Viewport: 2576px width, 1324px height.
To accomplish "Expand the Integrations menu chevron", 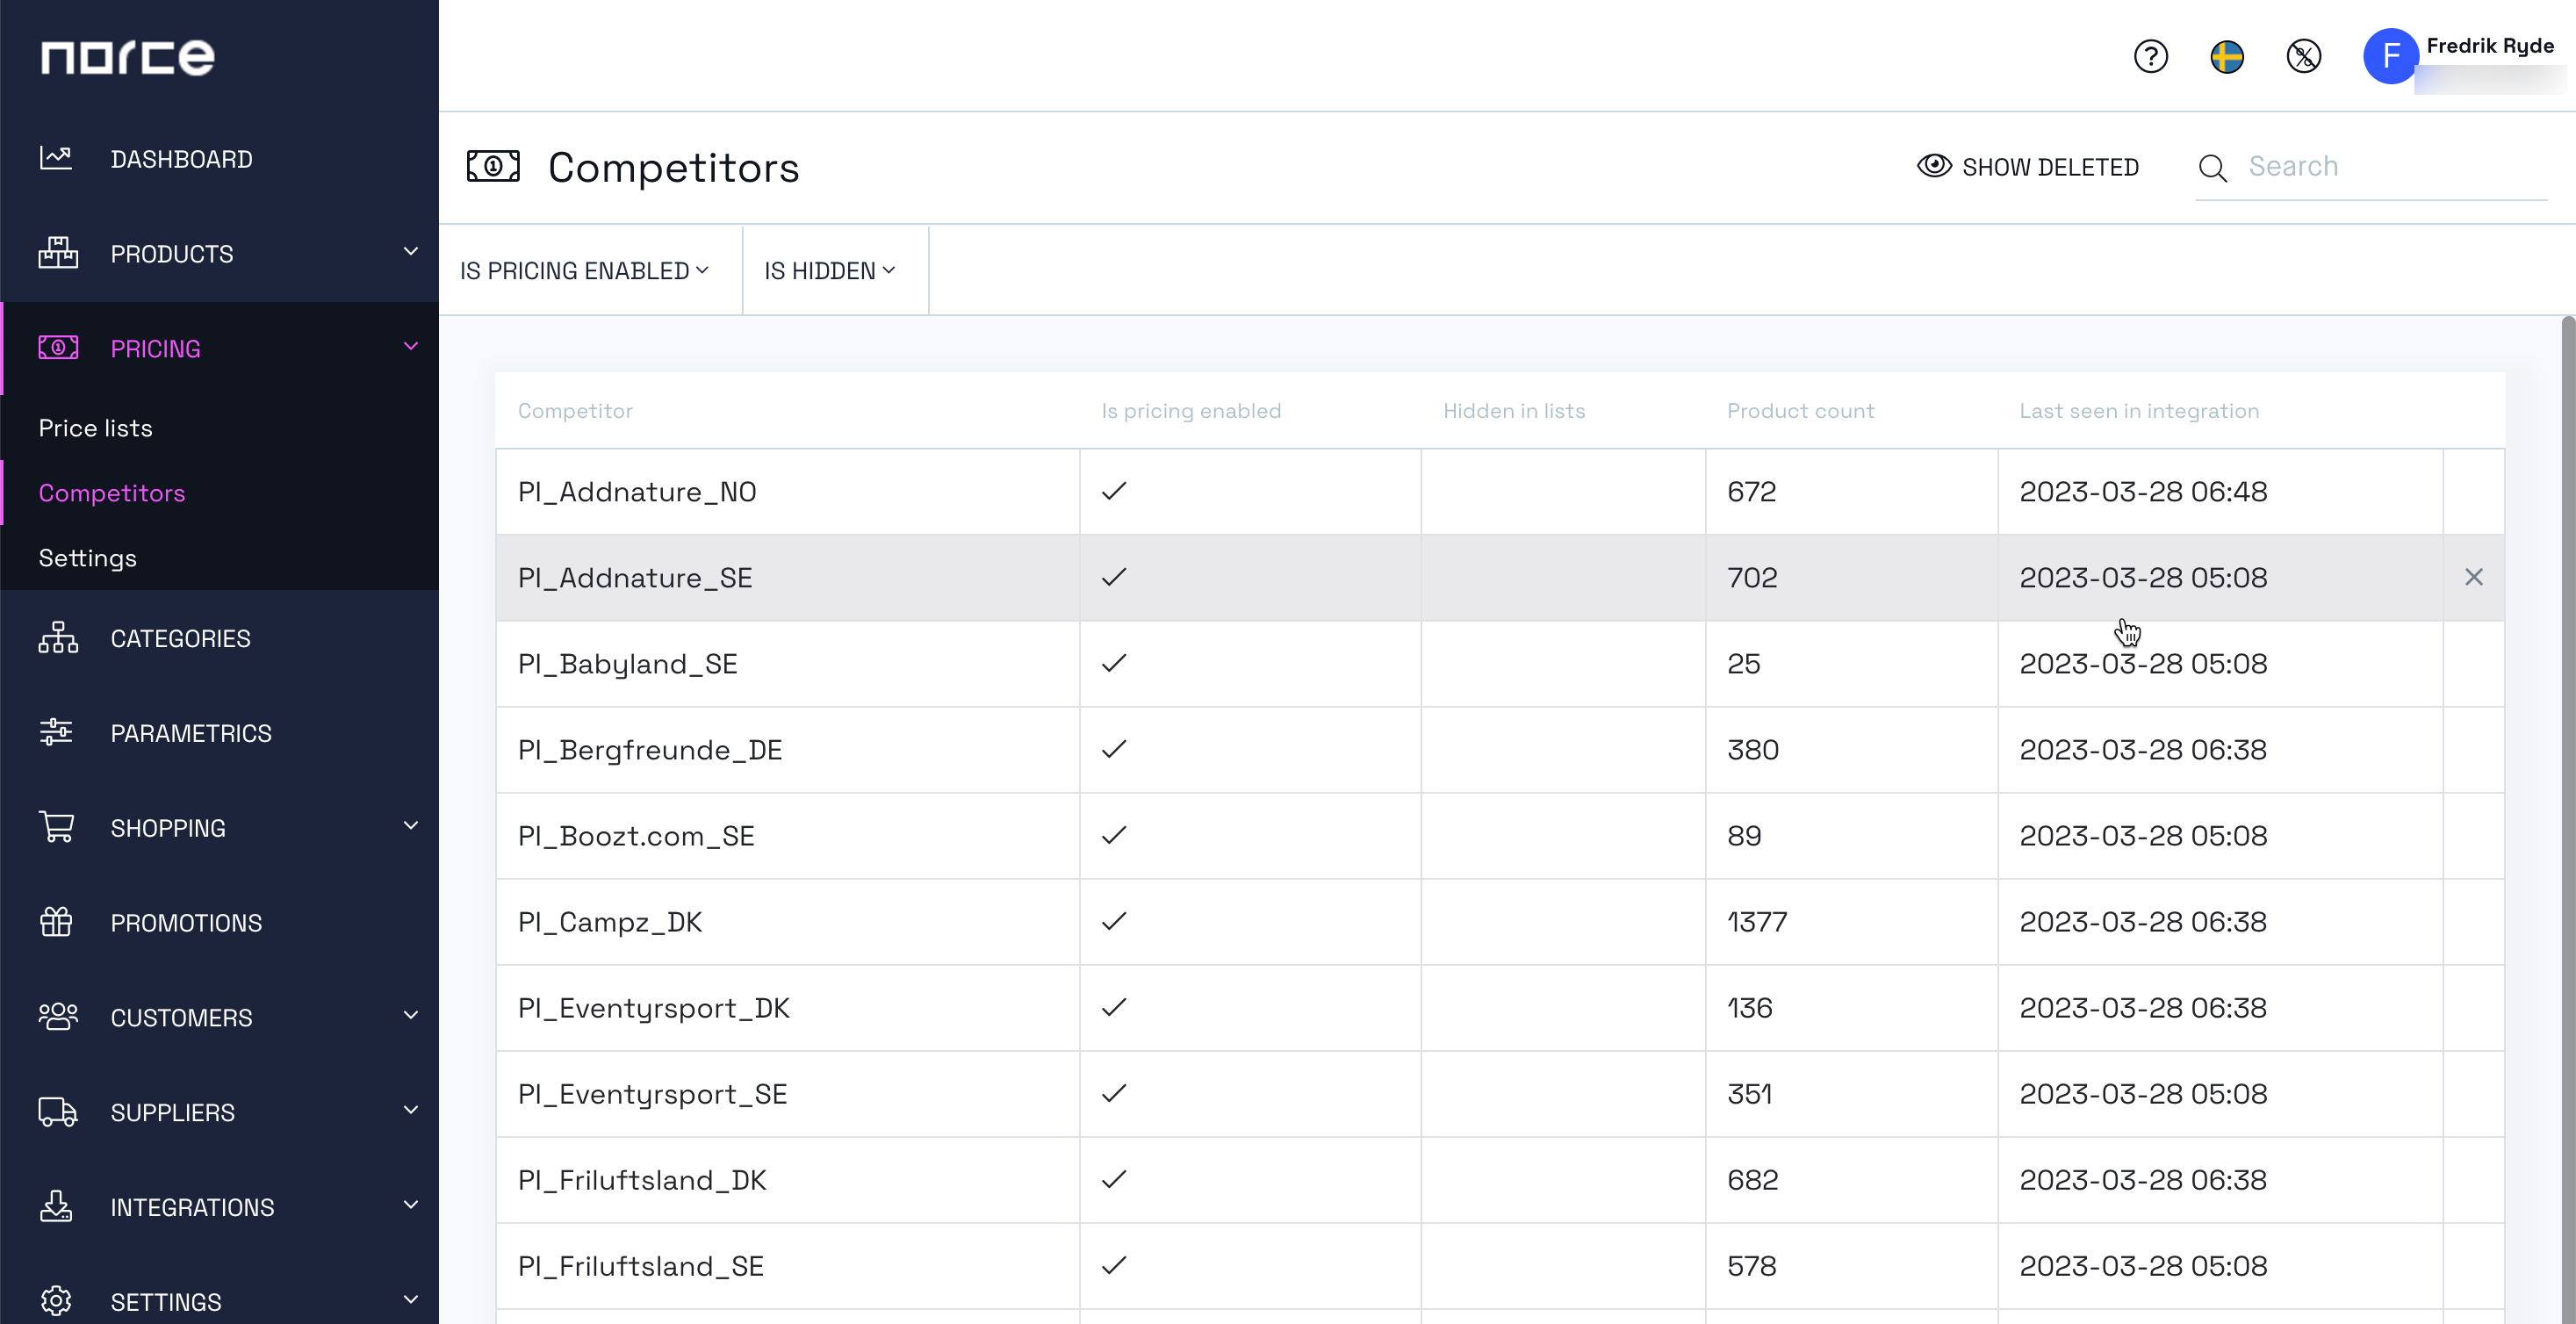I will click(410, 1205).
